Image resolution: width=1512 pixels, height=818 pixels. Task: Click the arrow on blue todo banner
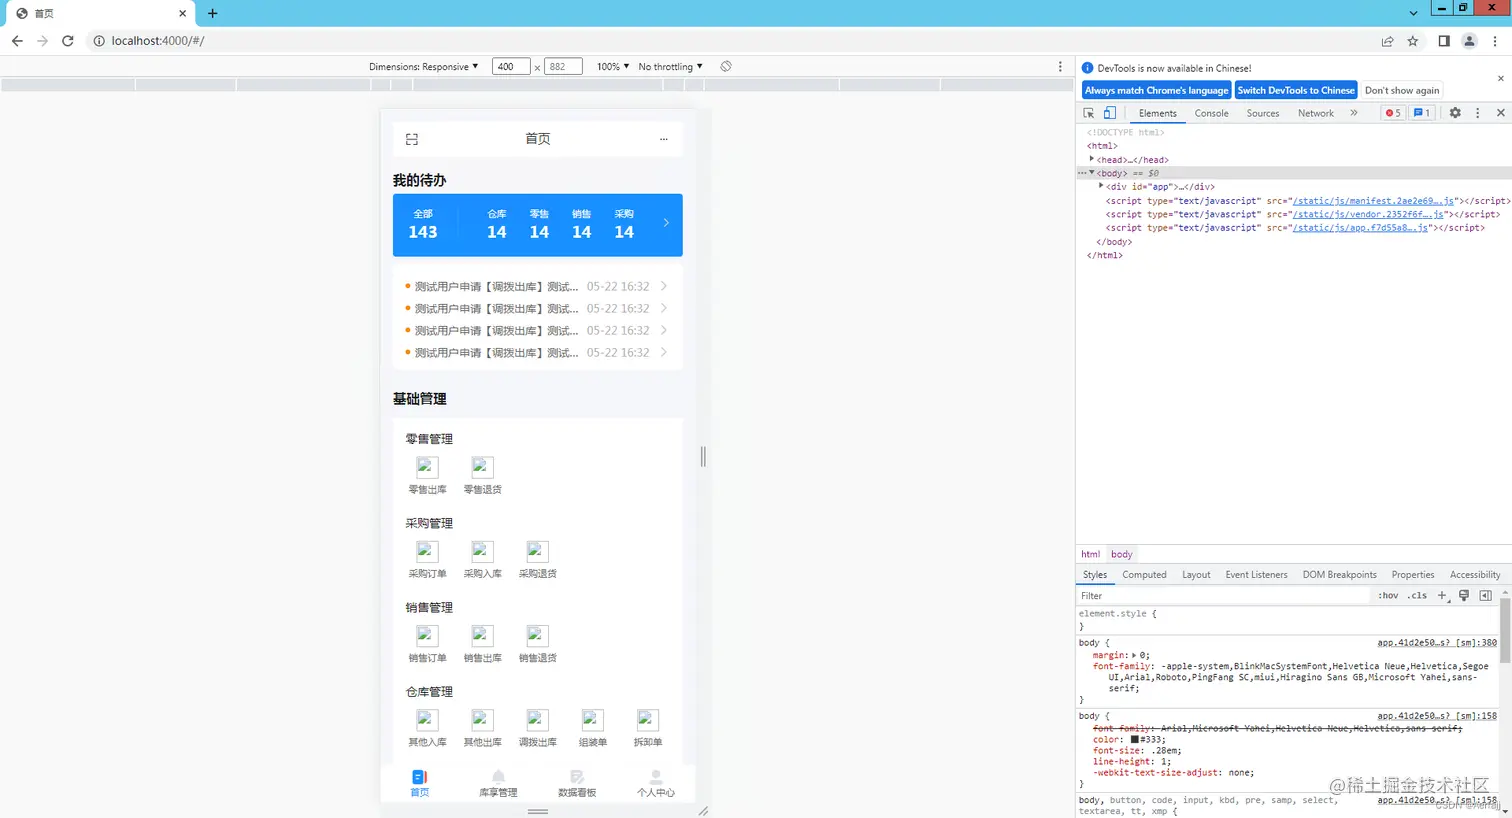pyautogui.click(x=666, y=223)
